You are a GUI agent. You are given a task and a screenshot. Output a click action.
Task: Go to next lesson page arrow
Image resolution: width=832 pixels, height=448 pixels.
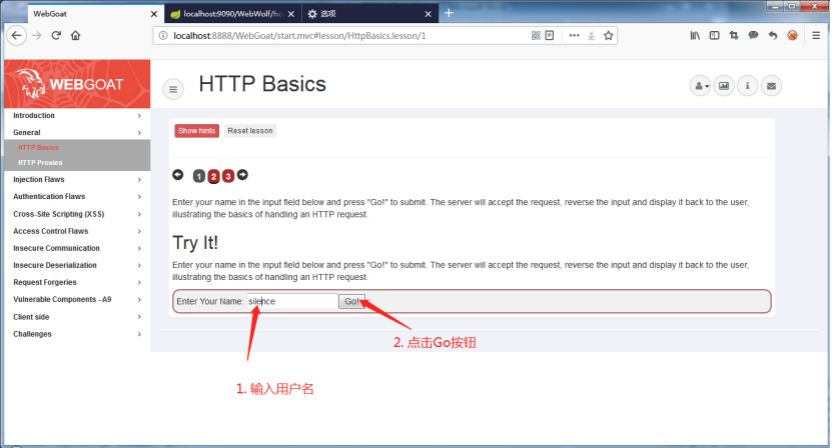click(x=242, y=175)
